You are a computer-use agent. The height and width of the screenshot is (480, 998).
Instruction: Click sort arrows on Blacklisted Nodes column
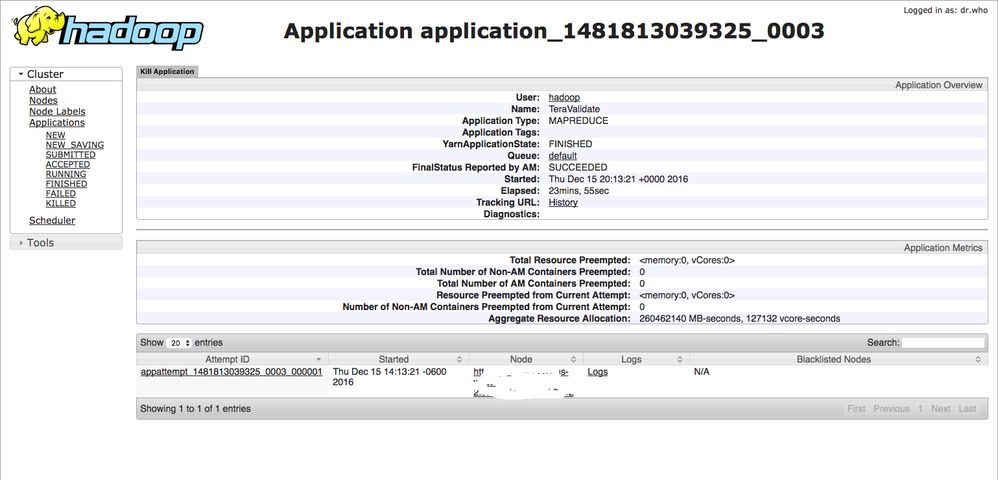pyautogui.click(x=979, y=359)
